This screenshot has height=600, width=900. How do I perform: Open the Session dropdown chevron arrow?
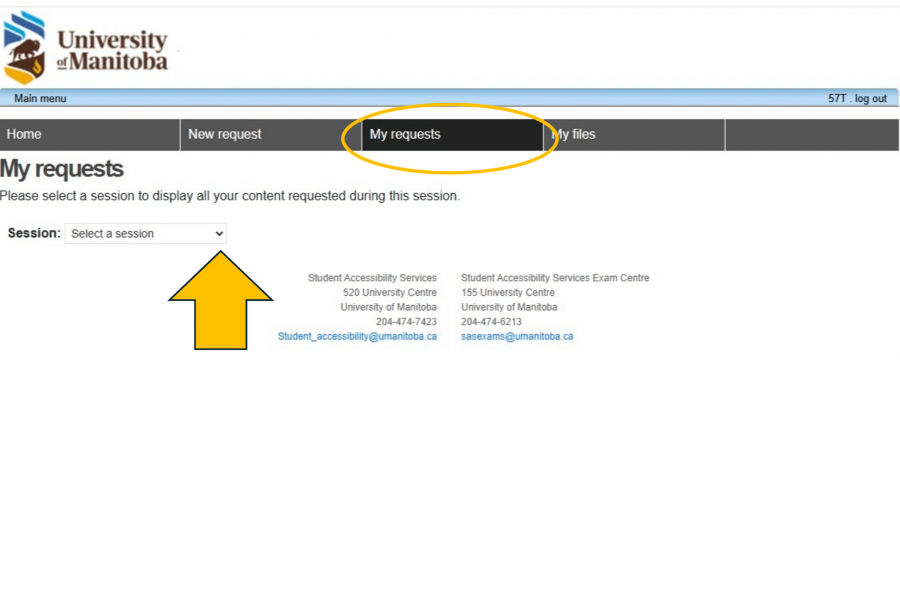[219, 233]
